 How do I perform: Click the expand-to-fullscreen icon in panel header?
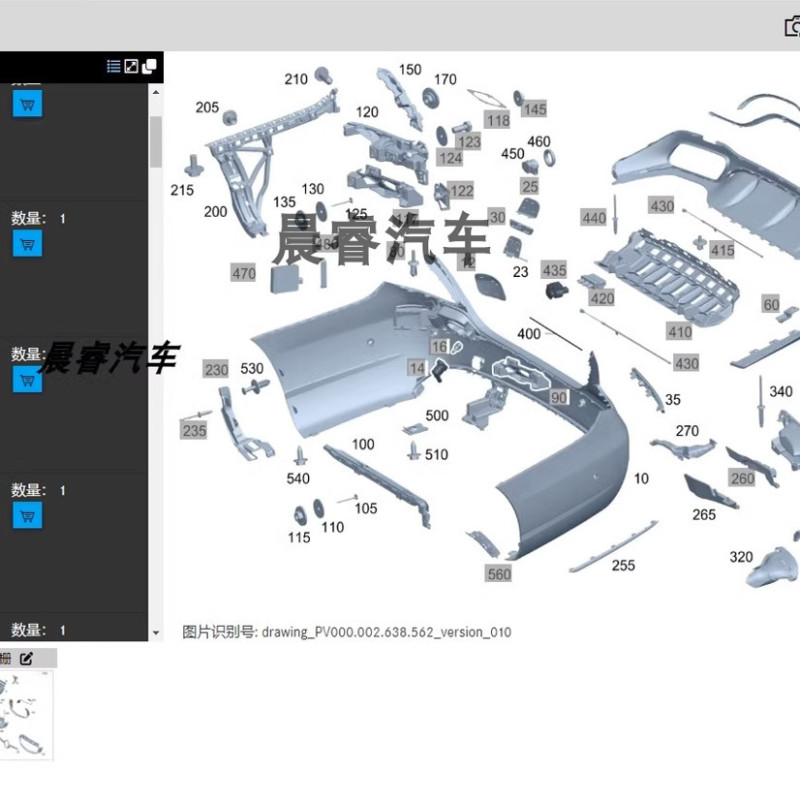click(x=131, y=66)
